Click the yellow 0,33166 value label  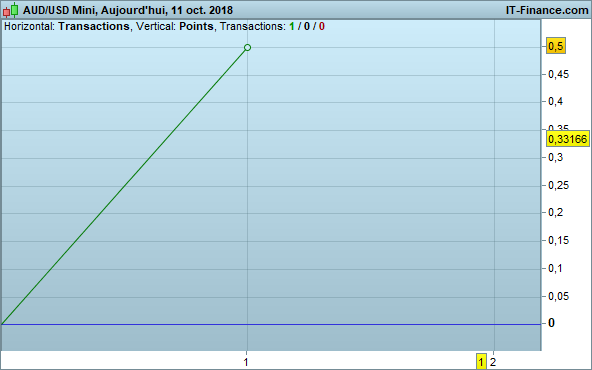(568, 139)
